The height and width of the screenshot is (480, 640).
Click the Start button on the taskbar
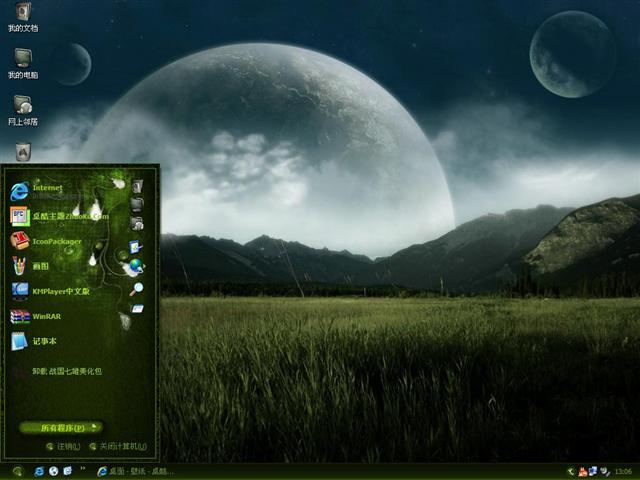(x=18, y=471)
